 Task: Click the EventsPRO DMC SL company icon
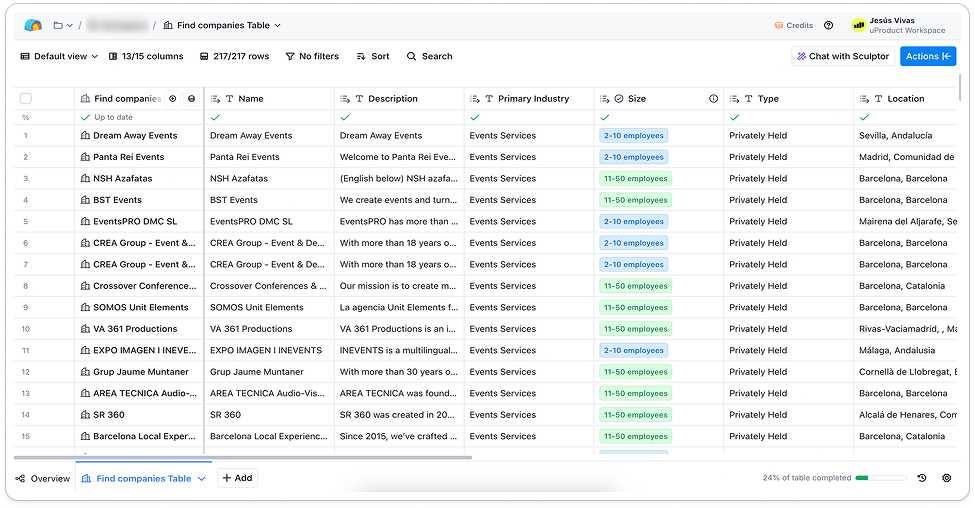click(x=85, y=221)
